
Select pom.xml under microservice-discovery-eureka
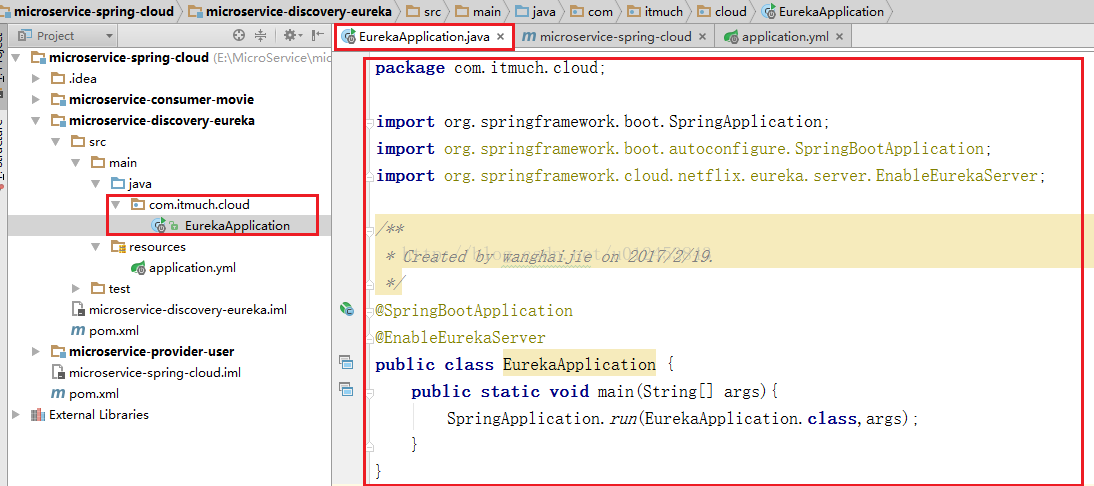(x=112, y=331)
